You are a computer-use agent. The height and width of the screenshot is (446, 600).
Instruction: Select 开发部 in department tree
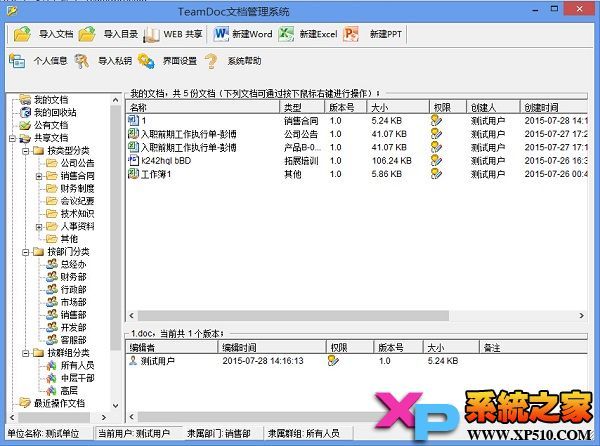(x=73, y=327)
